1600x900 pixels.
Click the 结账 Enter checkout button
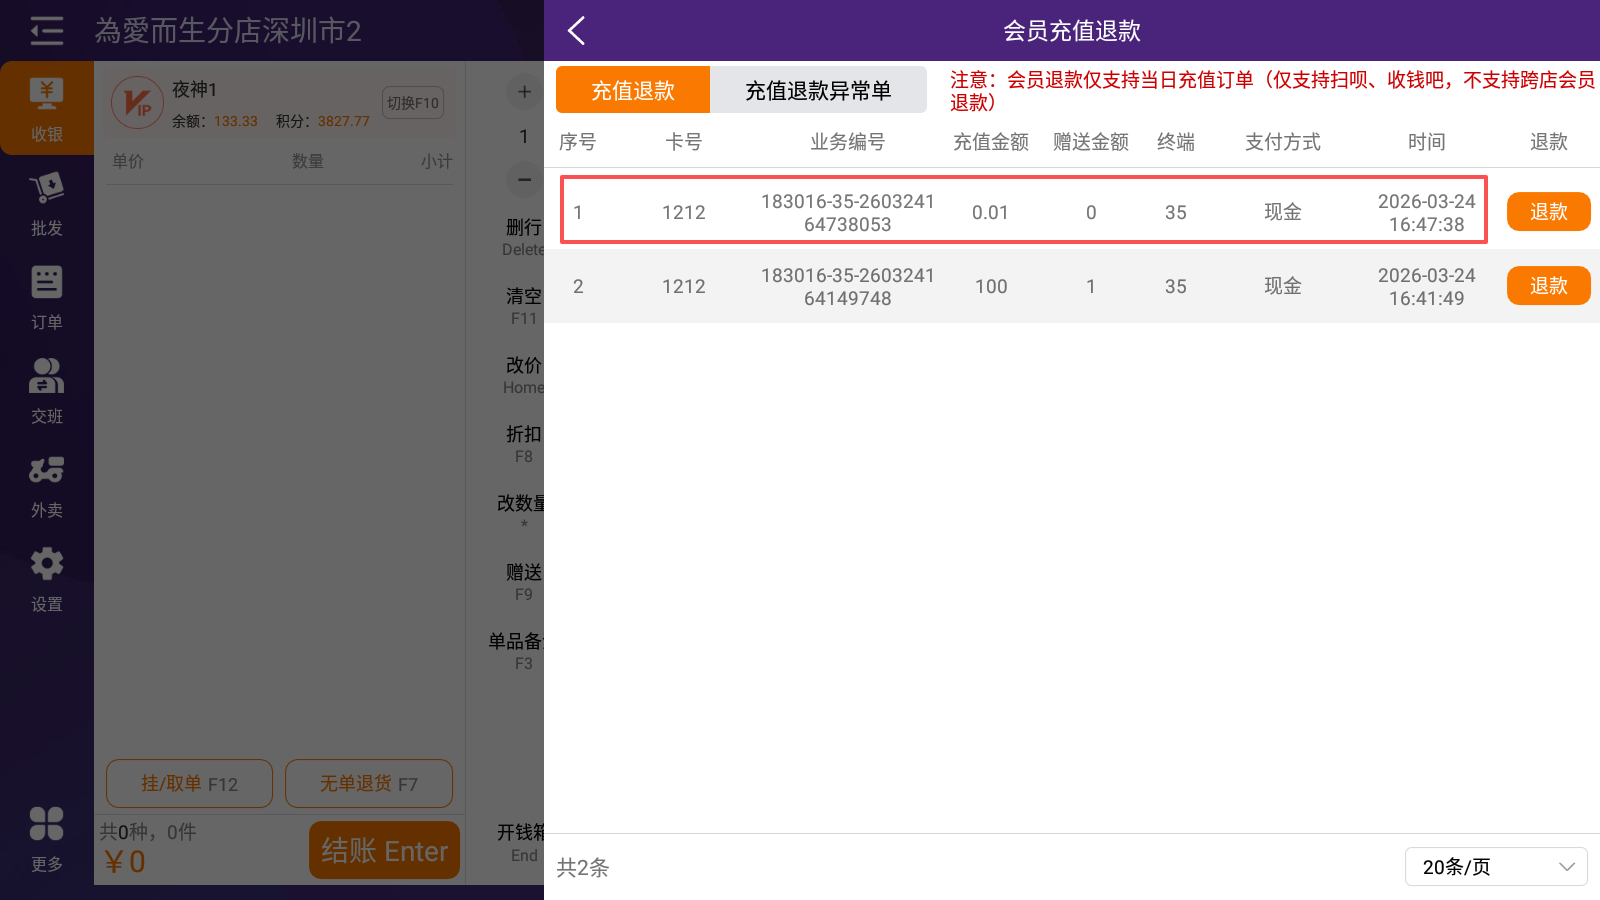(x=384, y=850)
